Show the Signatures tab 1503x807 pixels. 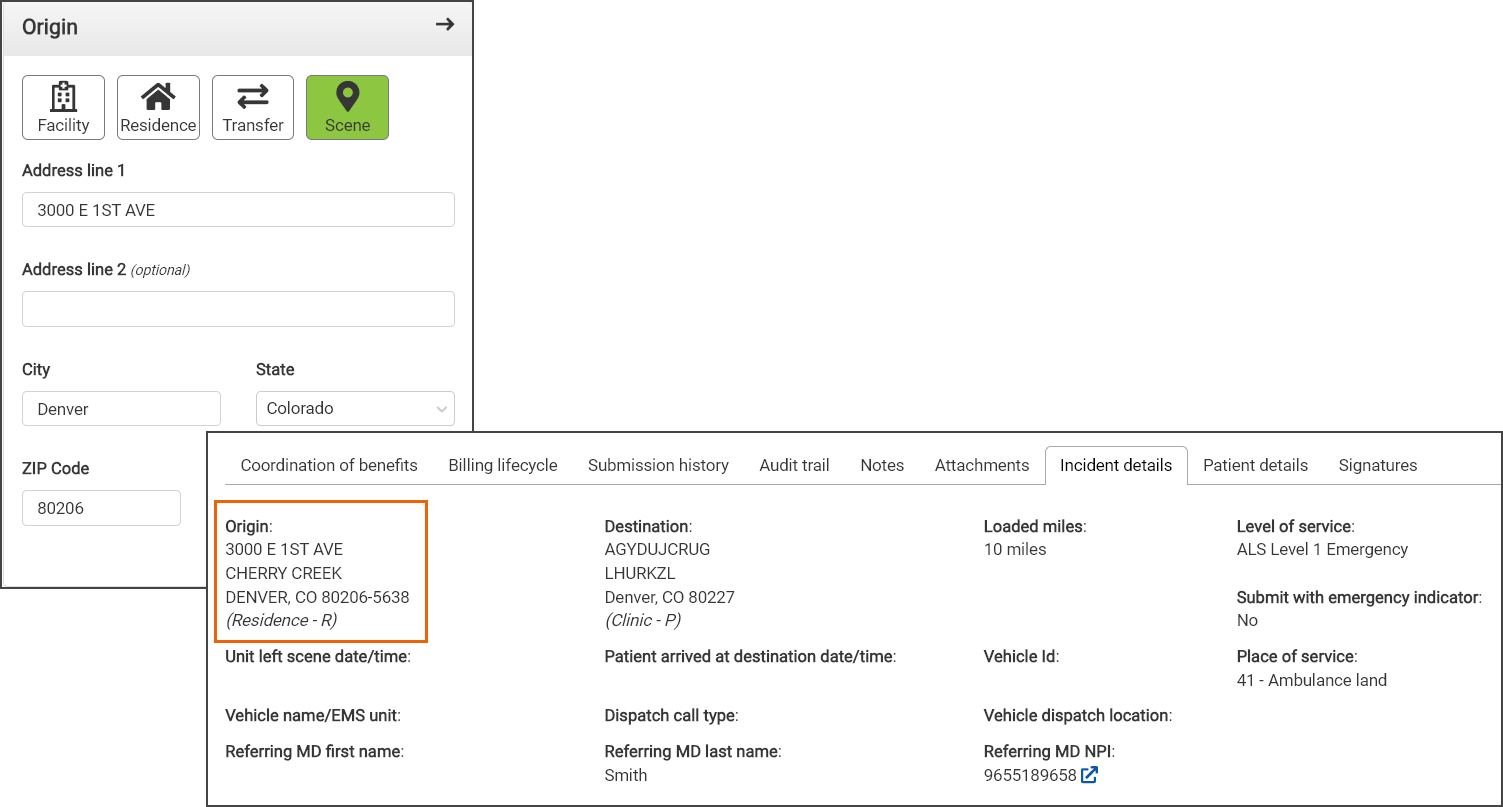pos(1377,465)
